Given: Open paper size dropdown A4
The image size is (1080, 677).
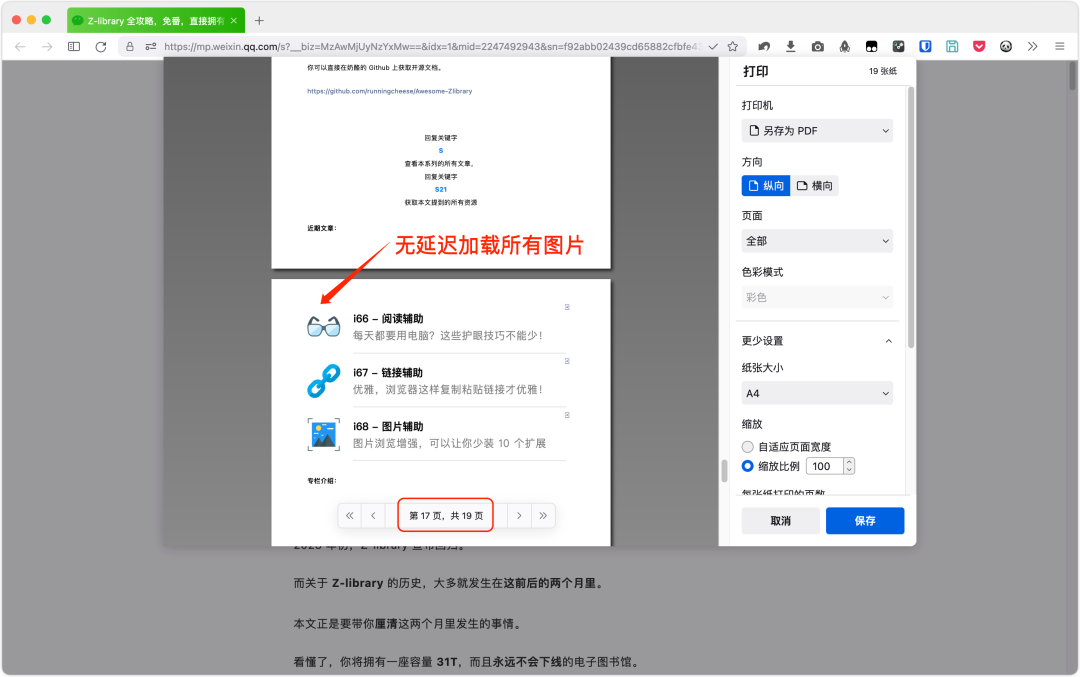Looking at the screenshot, I should tap(817, 393).
